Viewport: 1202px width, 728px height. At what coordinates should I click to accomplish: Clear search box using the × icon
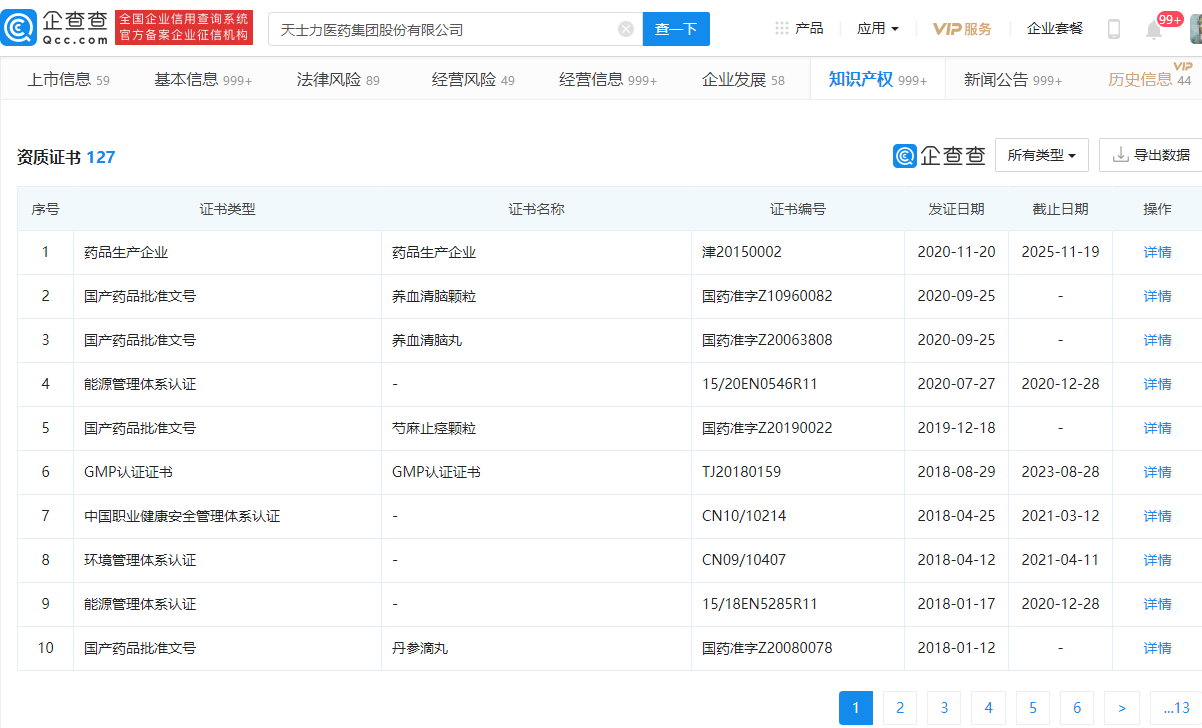(x=626, y=28)
